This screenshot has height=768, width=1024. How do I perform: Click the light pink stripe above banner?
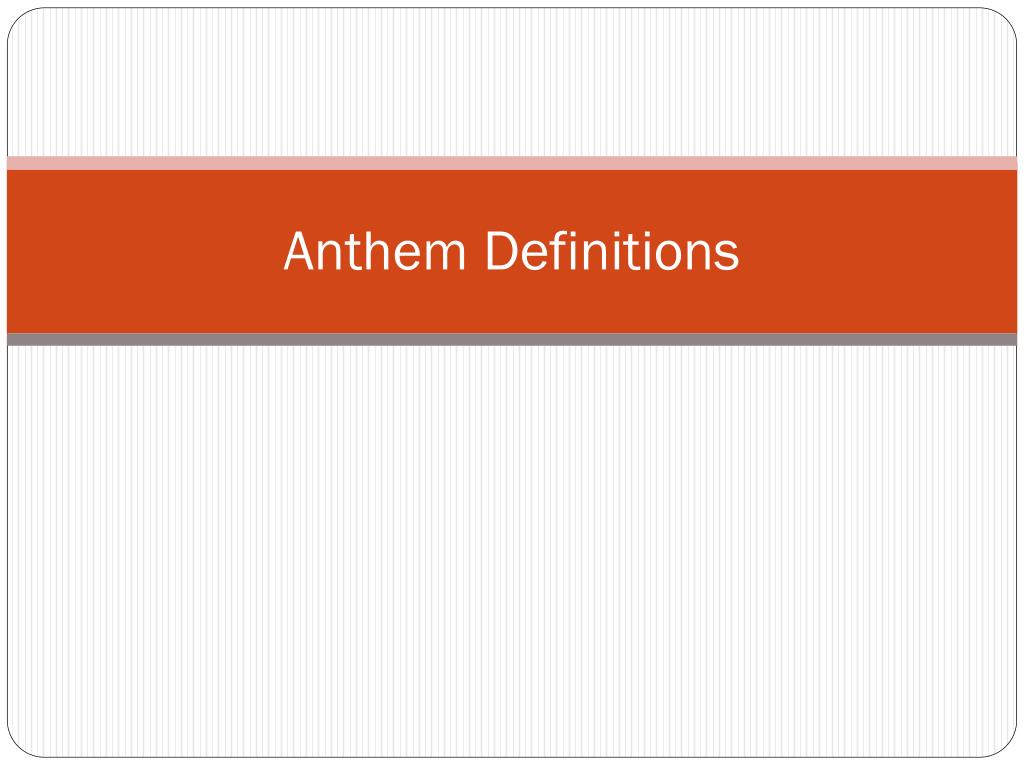coord(512,163)
